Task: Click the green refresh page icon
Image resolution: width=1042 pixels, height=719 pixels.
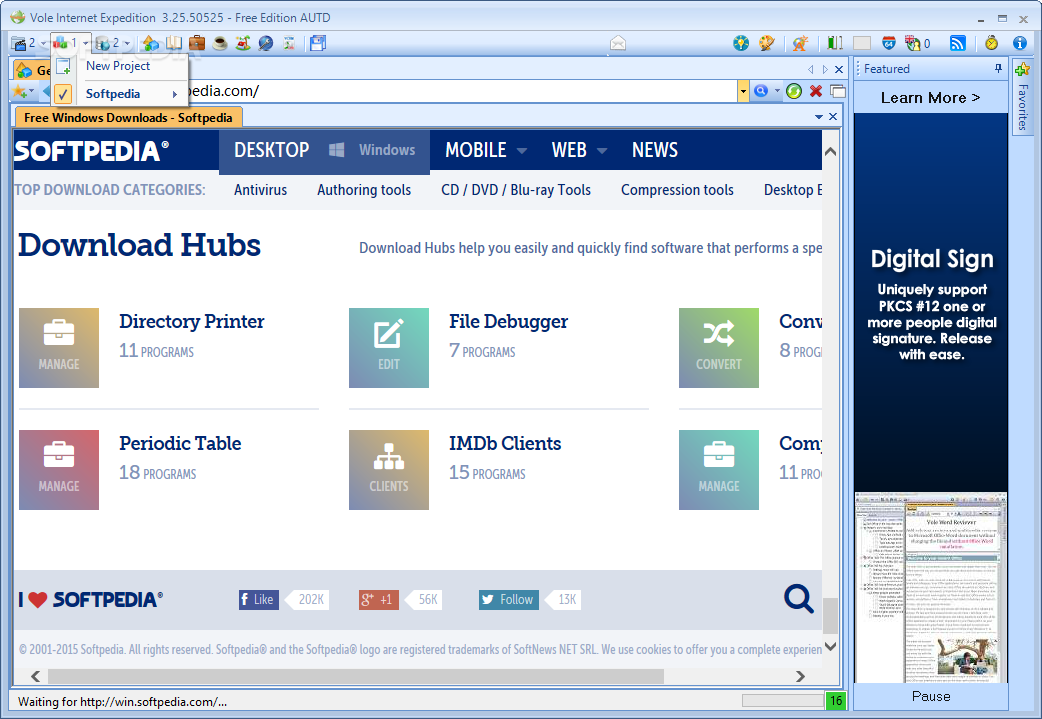Action: click(x=794, y=91)
